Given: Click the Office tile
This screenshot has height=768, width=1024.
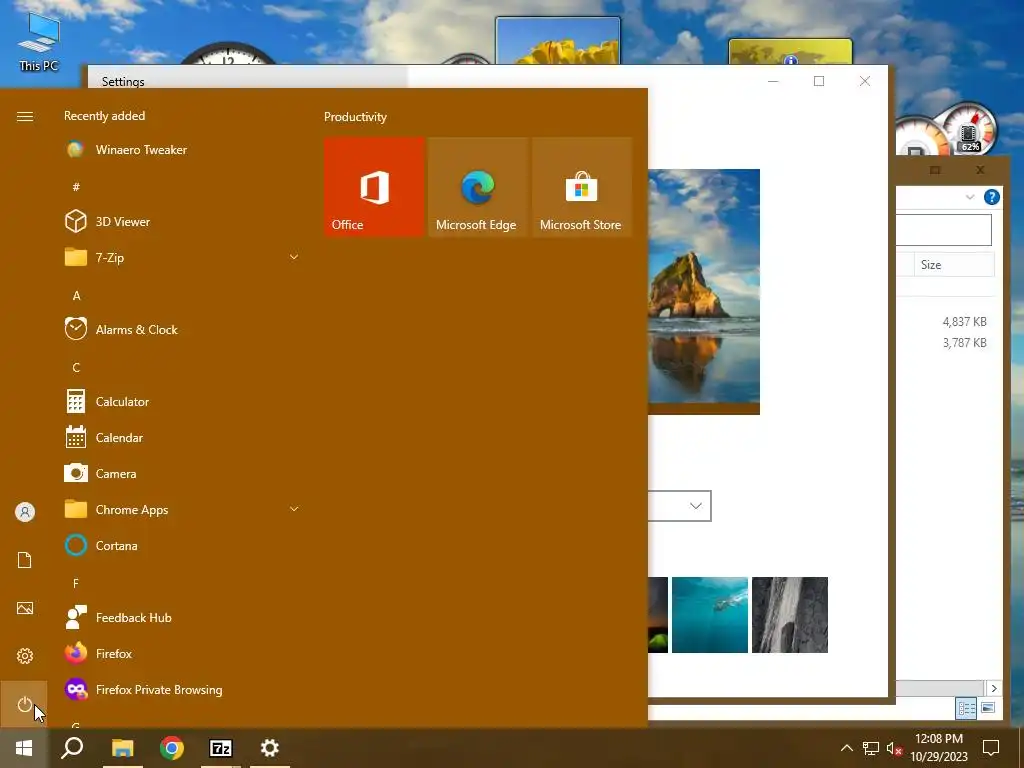Looking at the screenshot, I should pos(374,187).
